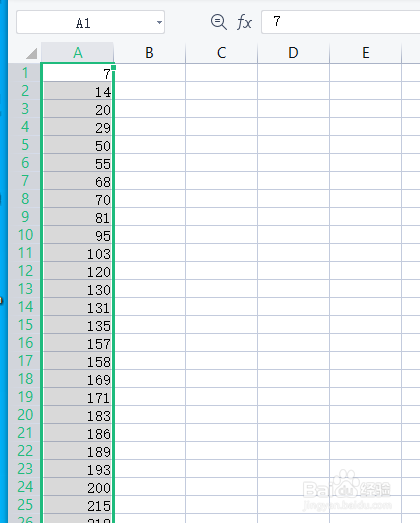Select row 18 header
The image size is (420, 523).
pos(25,379)
